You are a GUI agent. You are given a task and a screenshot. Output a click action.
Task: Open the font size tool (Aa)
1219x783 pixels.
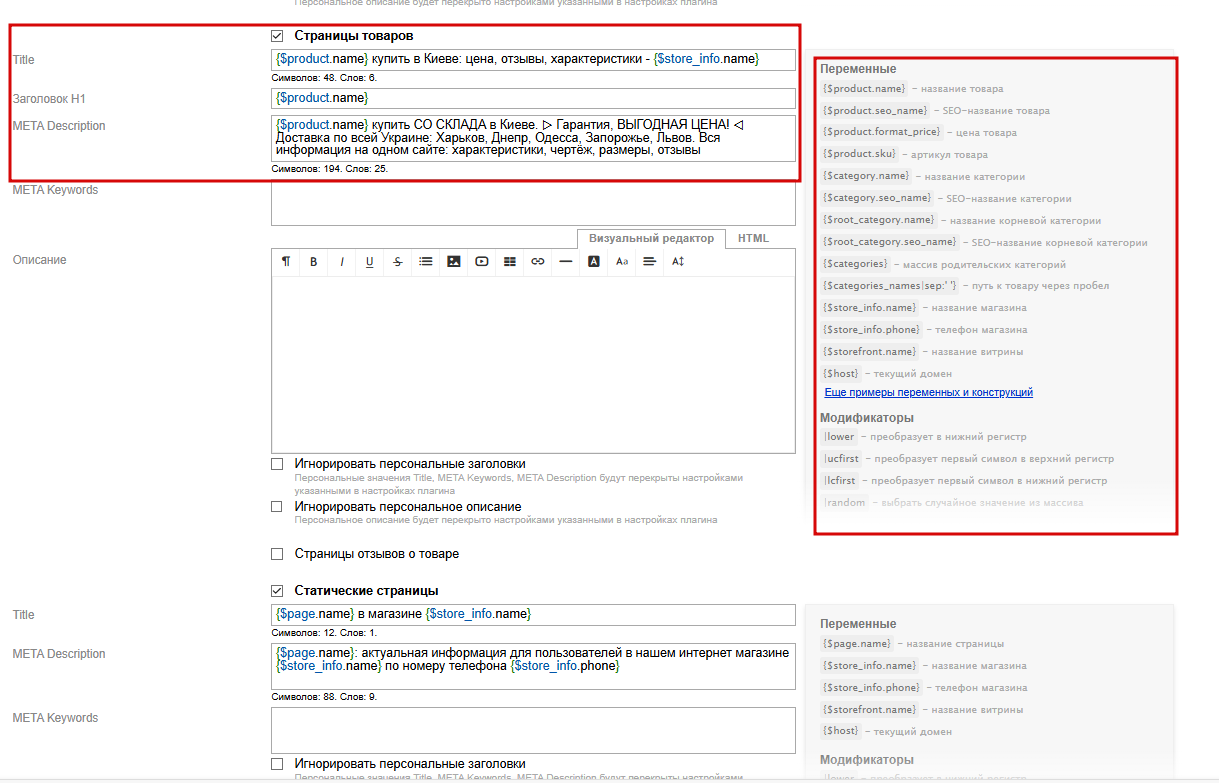click(x=622, y=261)
